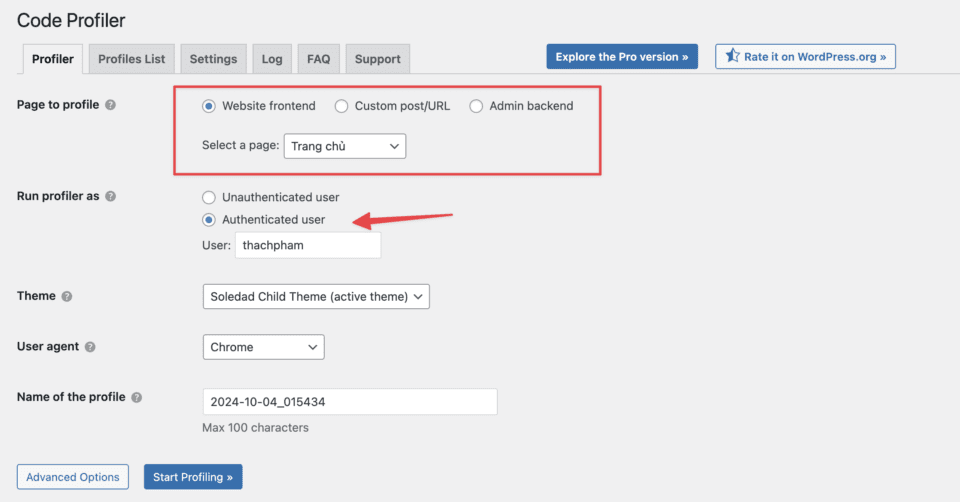Switch to the Profiles List tab
The image size is (960, 502).
pos(131,59)
